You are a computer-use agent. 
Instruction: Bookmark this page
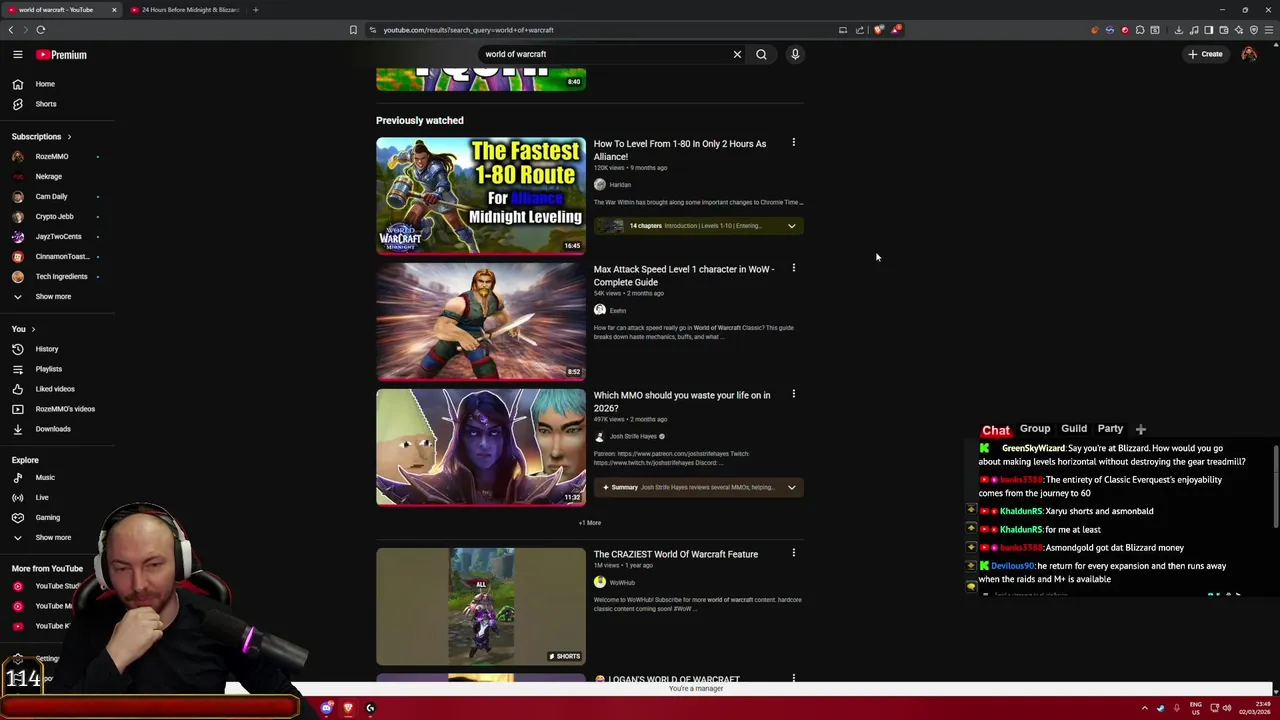click(x=353, y=30)
